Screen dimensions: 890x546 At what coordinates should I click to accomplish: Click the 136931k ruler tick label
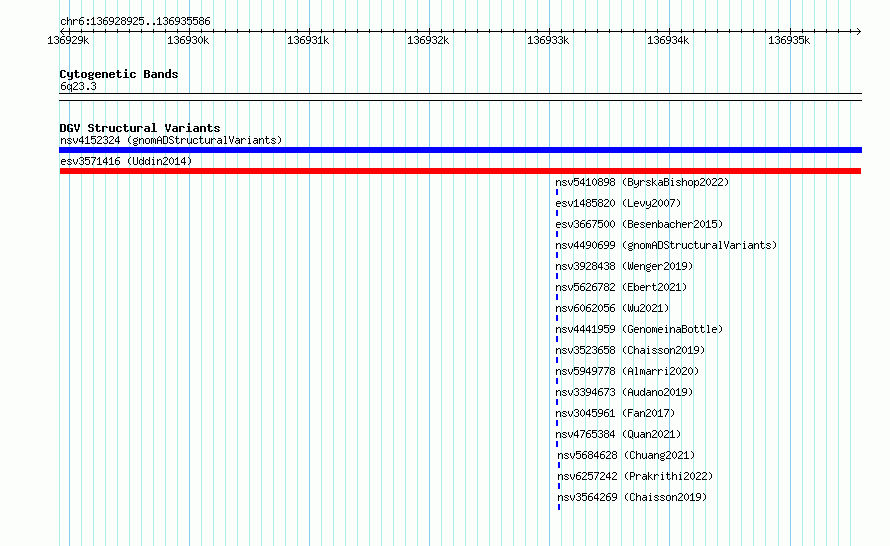[308, 40]
